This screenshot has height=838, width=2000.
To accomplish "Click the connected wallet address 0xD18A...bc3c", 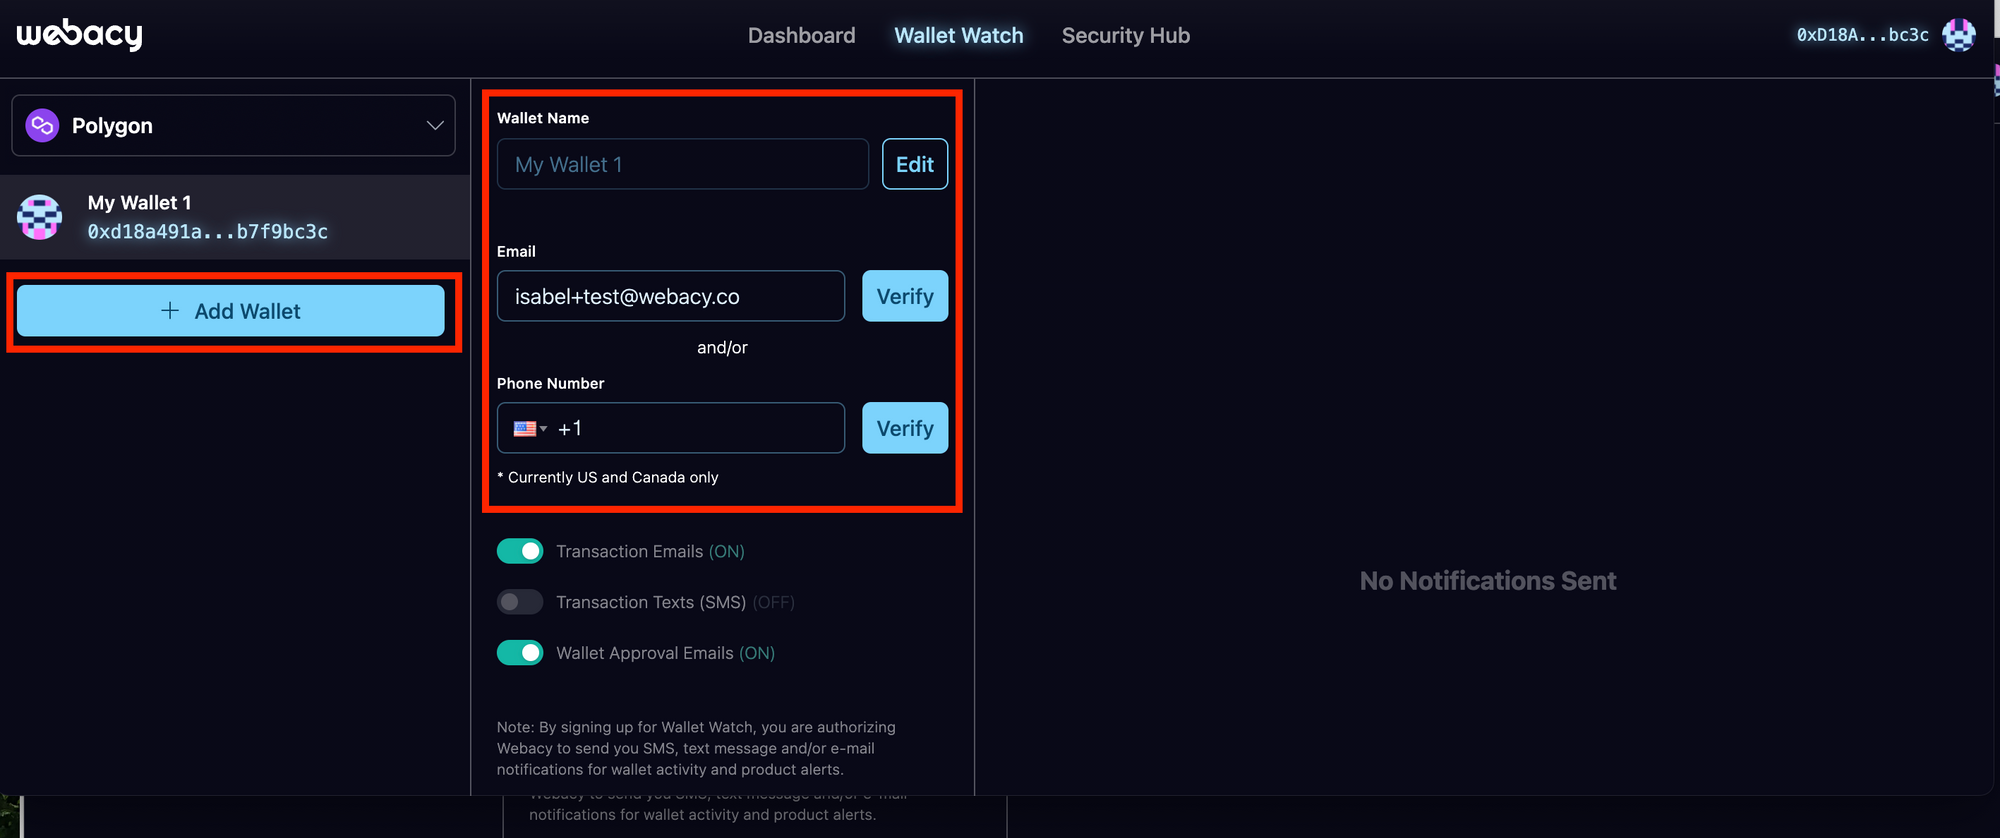I will click(x=1862, y=35).
